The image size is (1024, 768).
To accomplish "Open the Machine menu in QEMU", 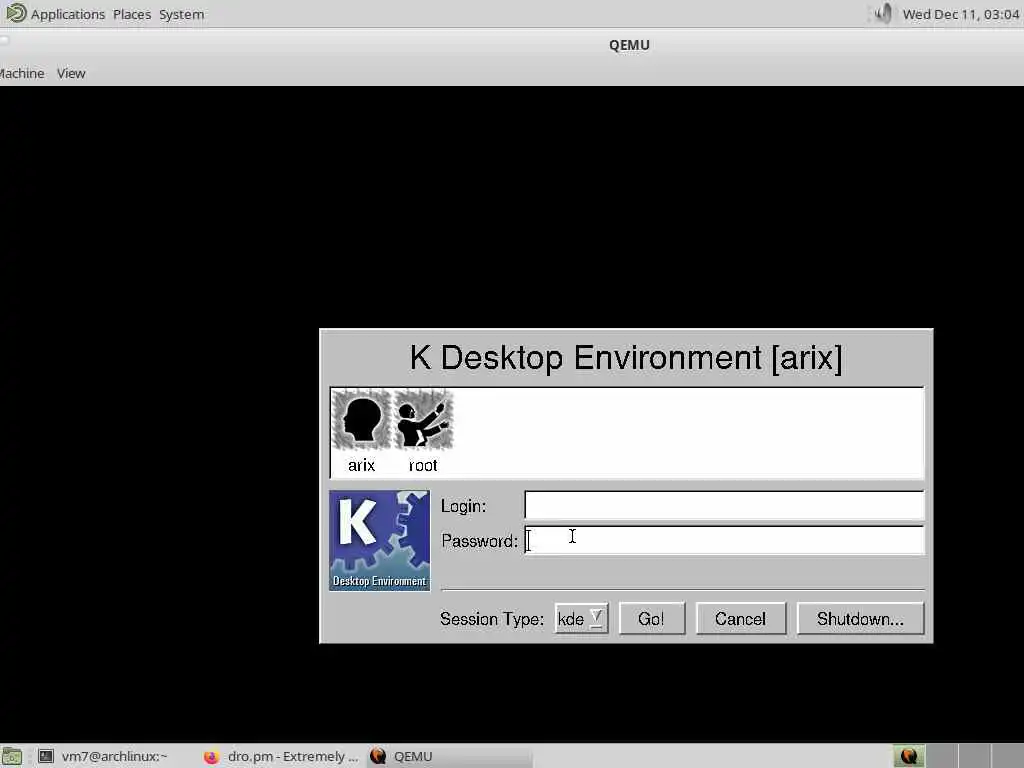I will pyautogui.click(x=22, y=73).
